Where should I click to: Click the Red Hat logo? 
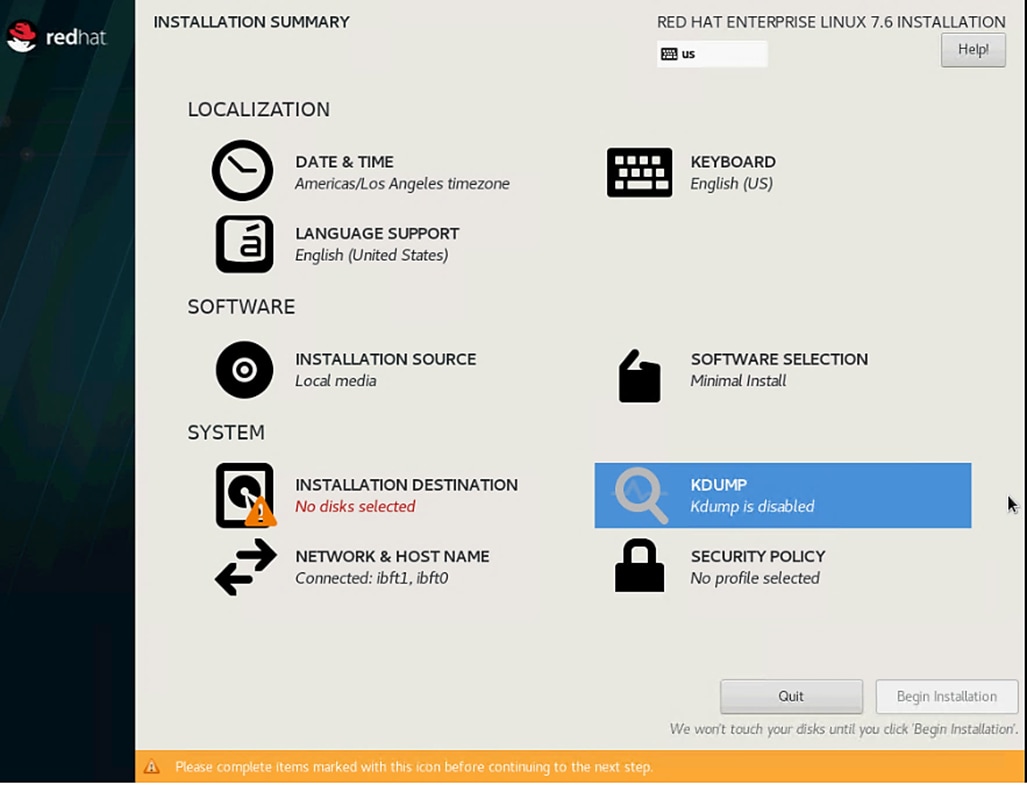56,37
